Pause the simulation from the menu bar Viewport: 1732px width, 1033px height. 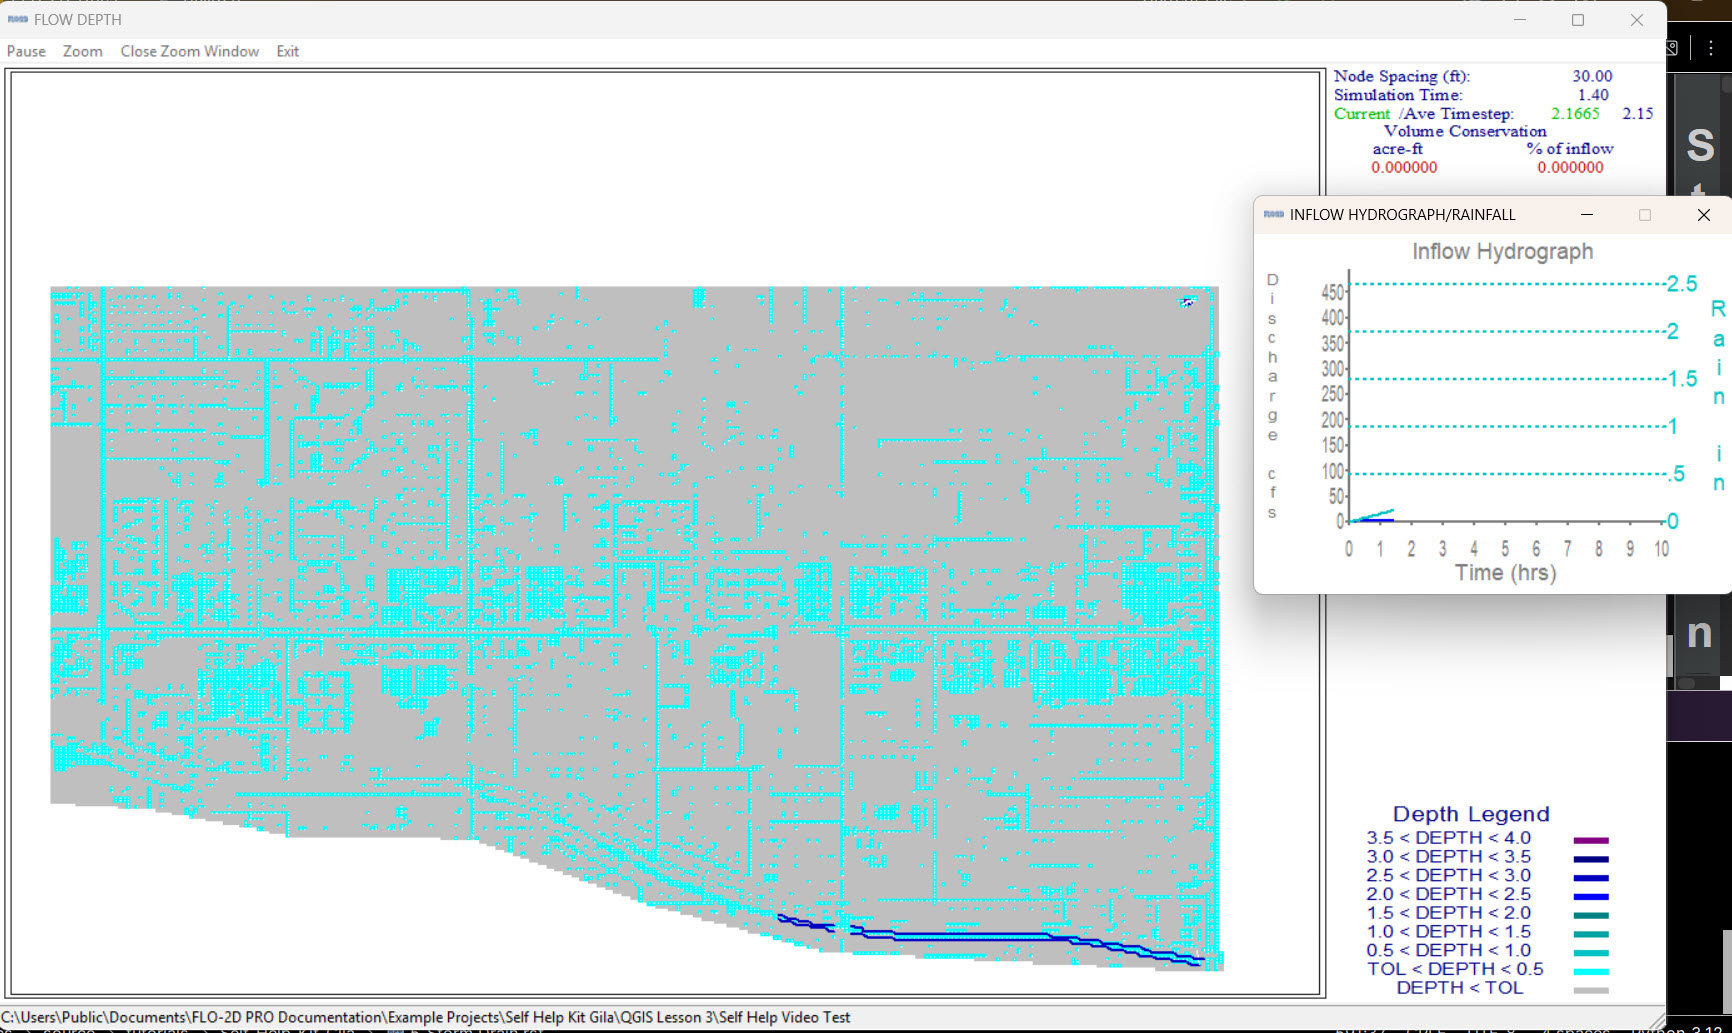pyautogui.click(x=26, y=51)
